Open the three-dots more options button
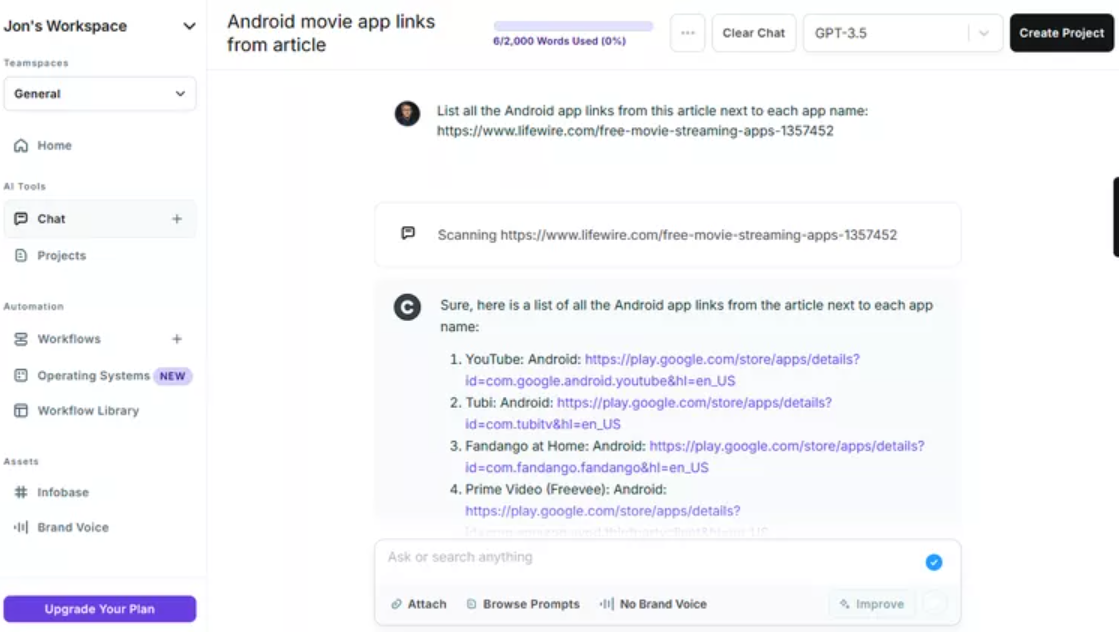The width and height of the screenshot is (1119, 632). [x=687, y=33]
